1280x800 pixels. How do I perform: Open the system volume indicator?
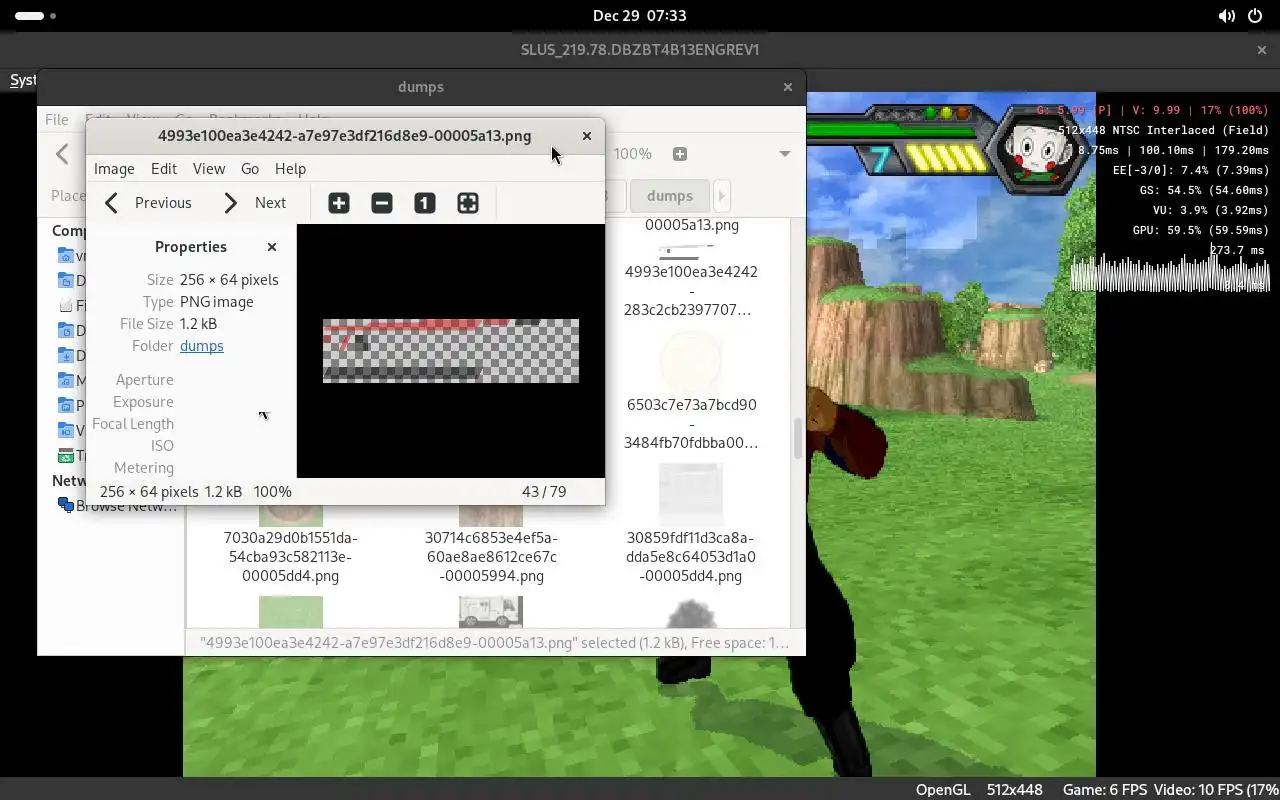pyautogui.click(x=1226, y=16)
